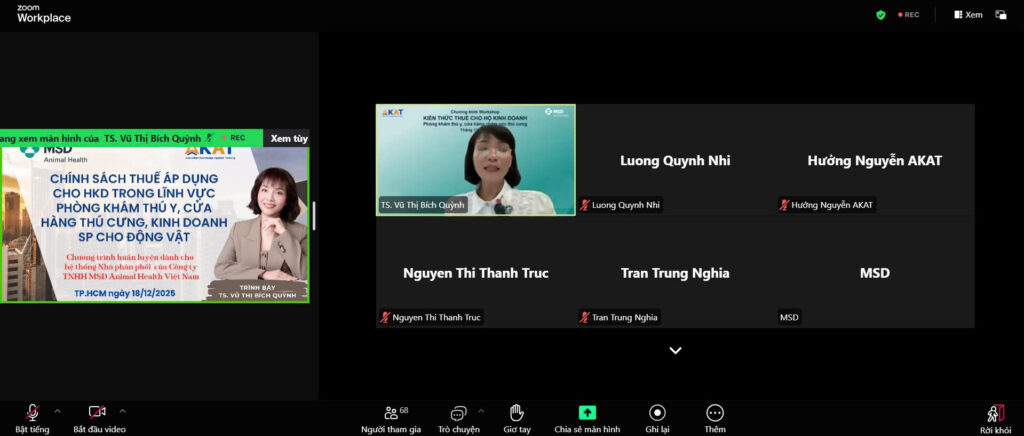The image size is (1024, 436).
Task: Open the Thêm more options menu
Action: pyautogui.click(x=715, y=416)
